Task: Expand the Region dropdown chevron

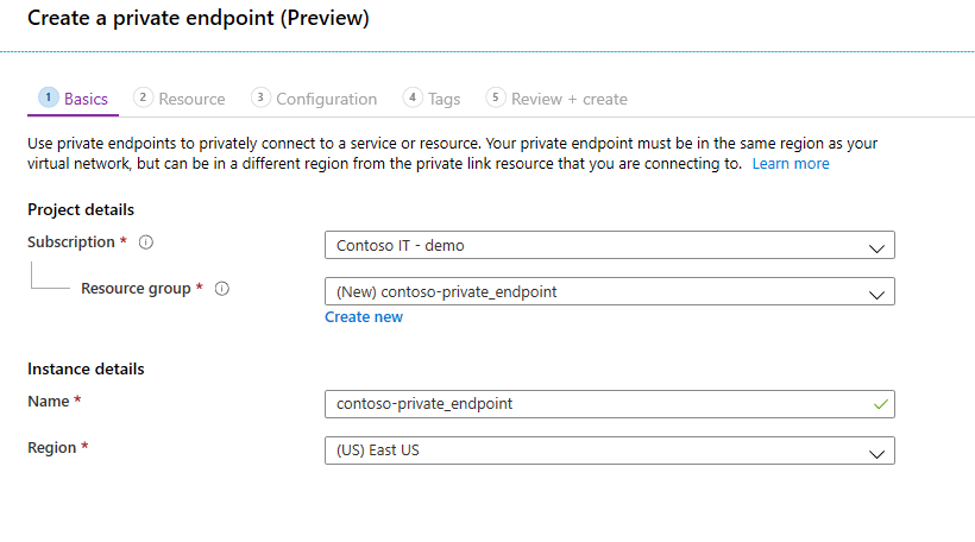Action: [x=877, y=453]
